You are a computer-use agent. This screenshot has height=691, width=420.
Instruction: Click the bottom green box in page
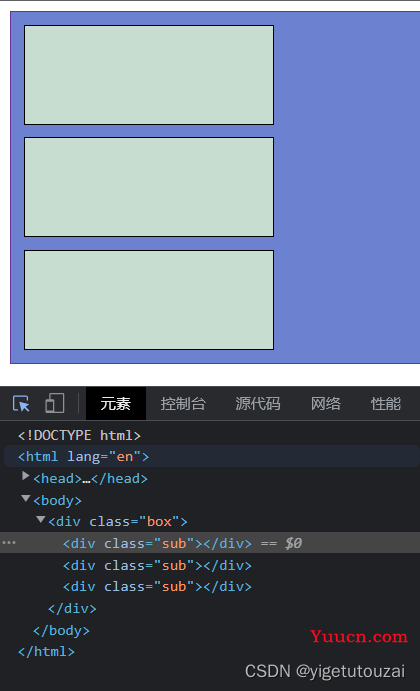click(149, 300)
